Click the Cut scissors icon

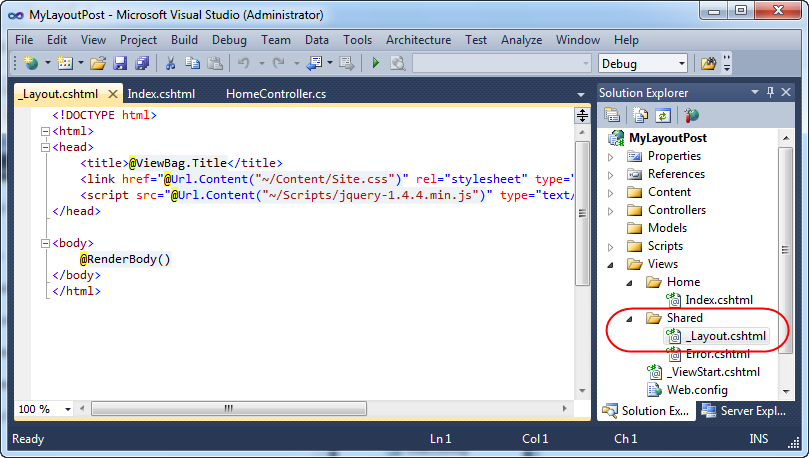pyautogui.click(x=170, y=63)
